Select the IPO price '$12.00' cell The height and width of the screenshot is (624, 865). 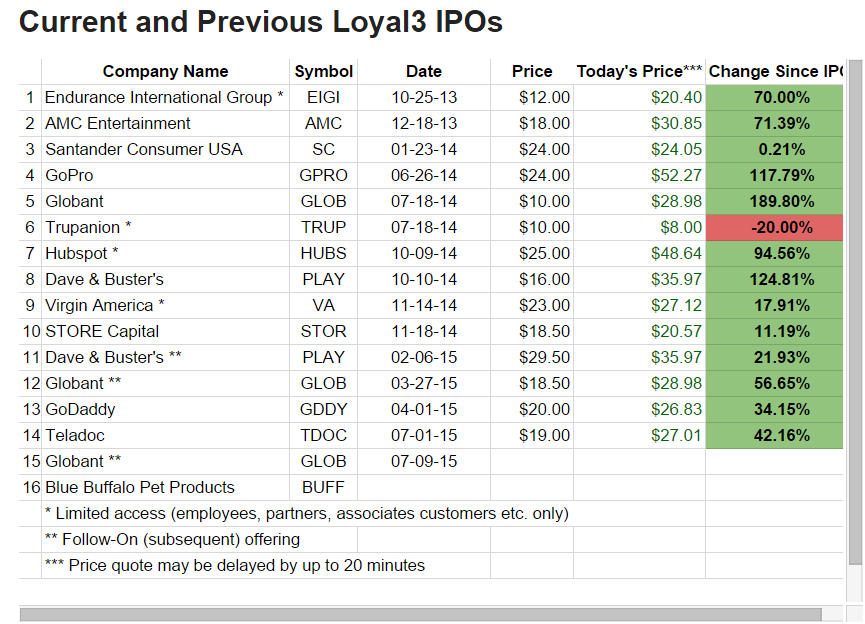(x=532, y=98)
